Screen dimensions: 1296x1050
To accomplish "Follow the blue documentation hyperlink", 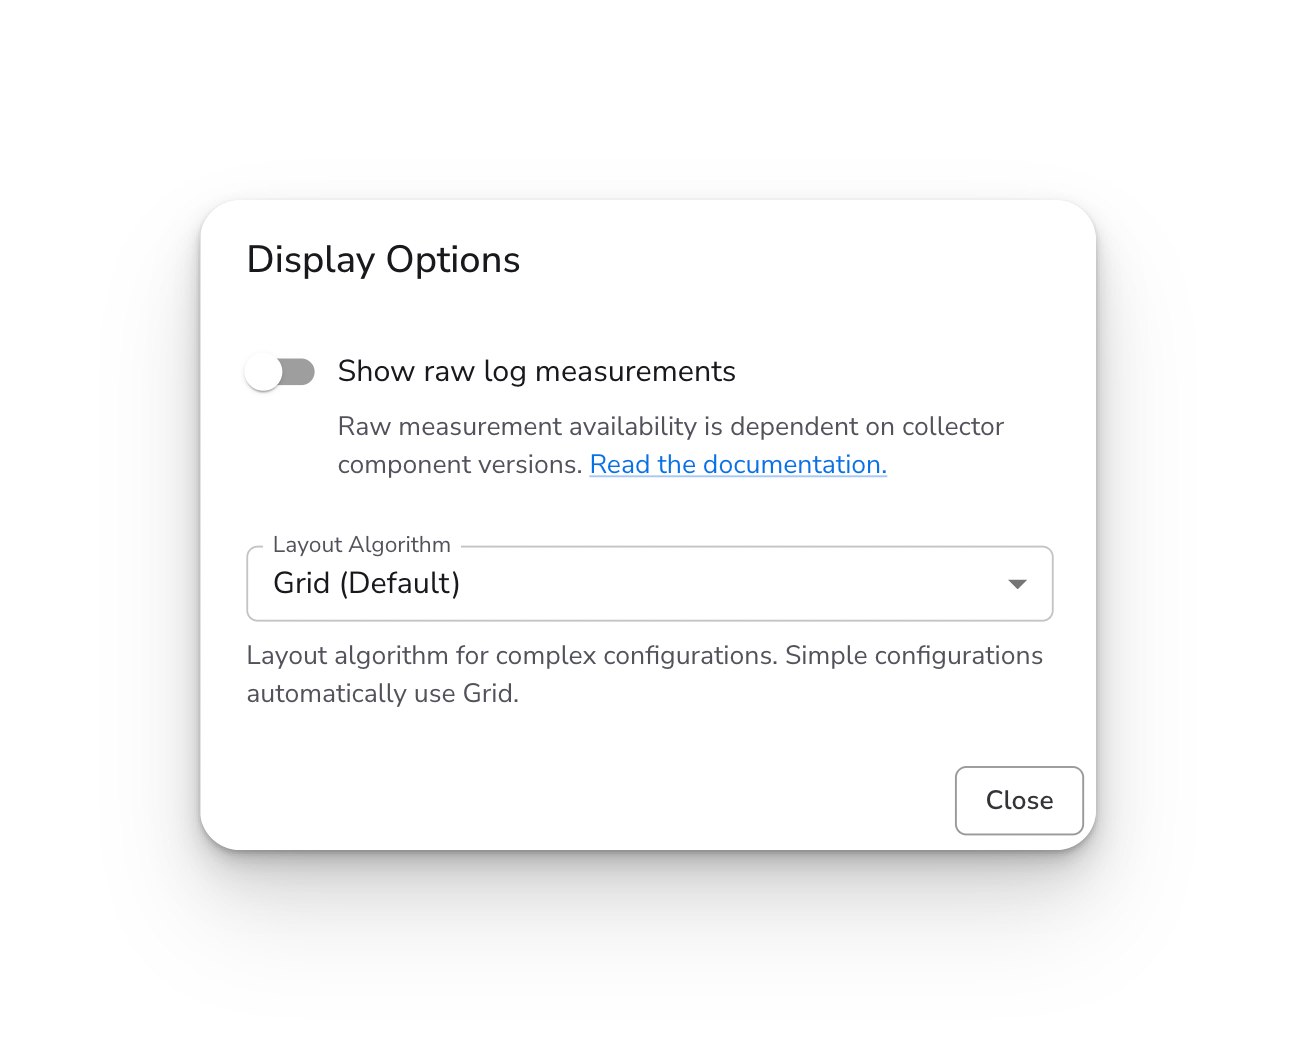I will tap(738, 465).
